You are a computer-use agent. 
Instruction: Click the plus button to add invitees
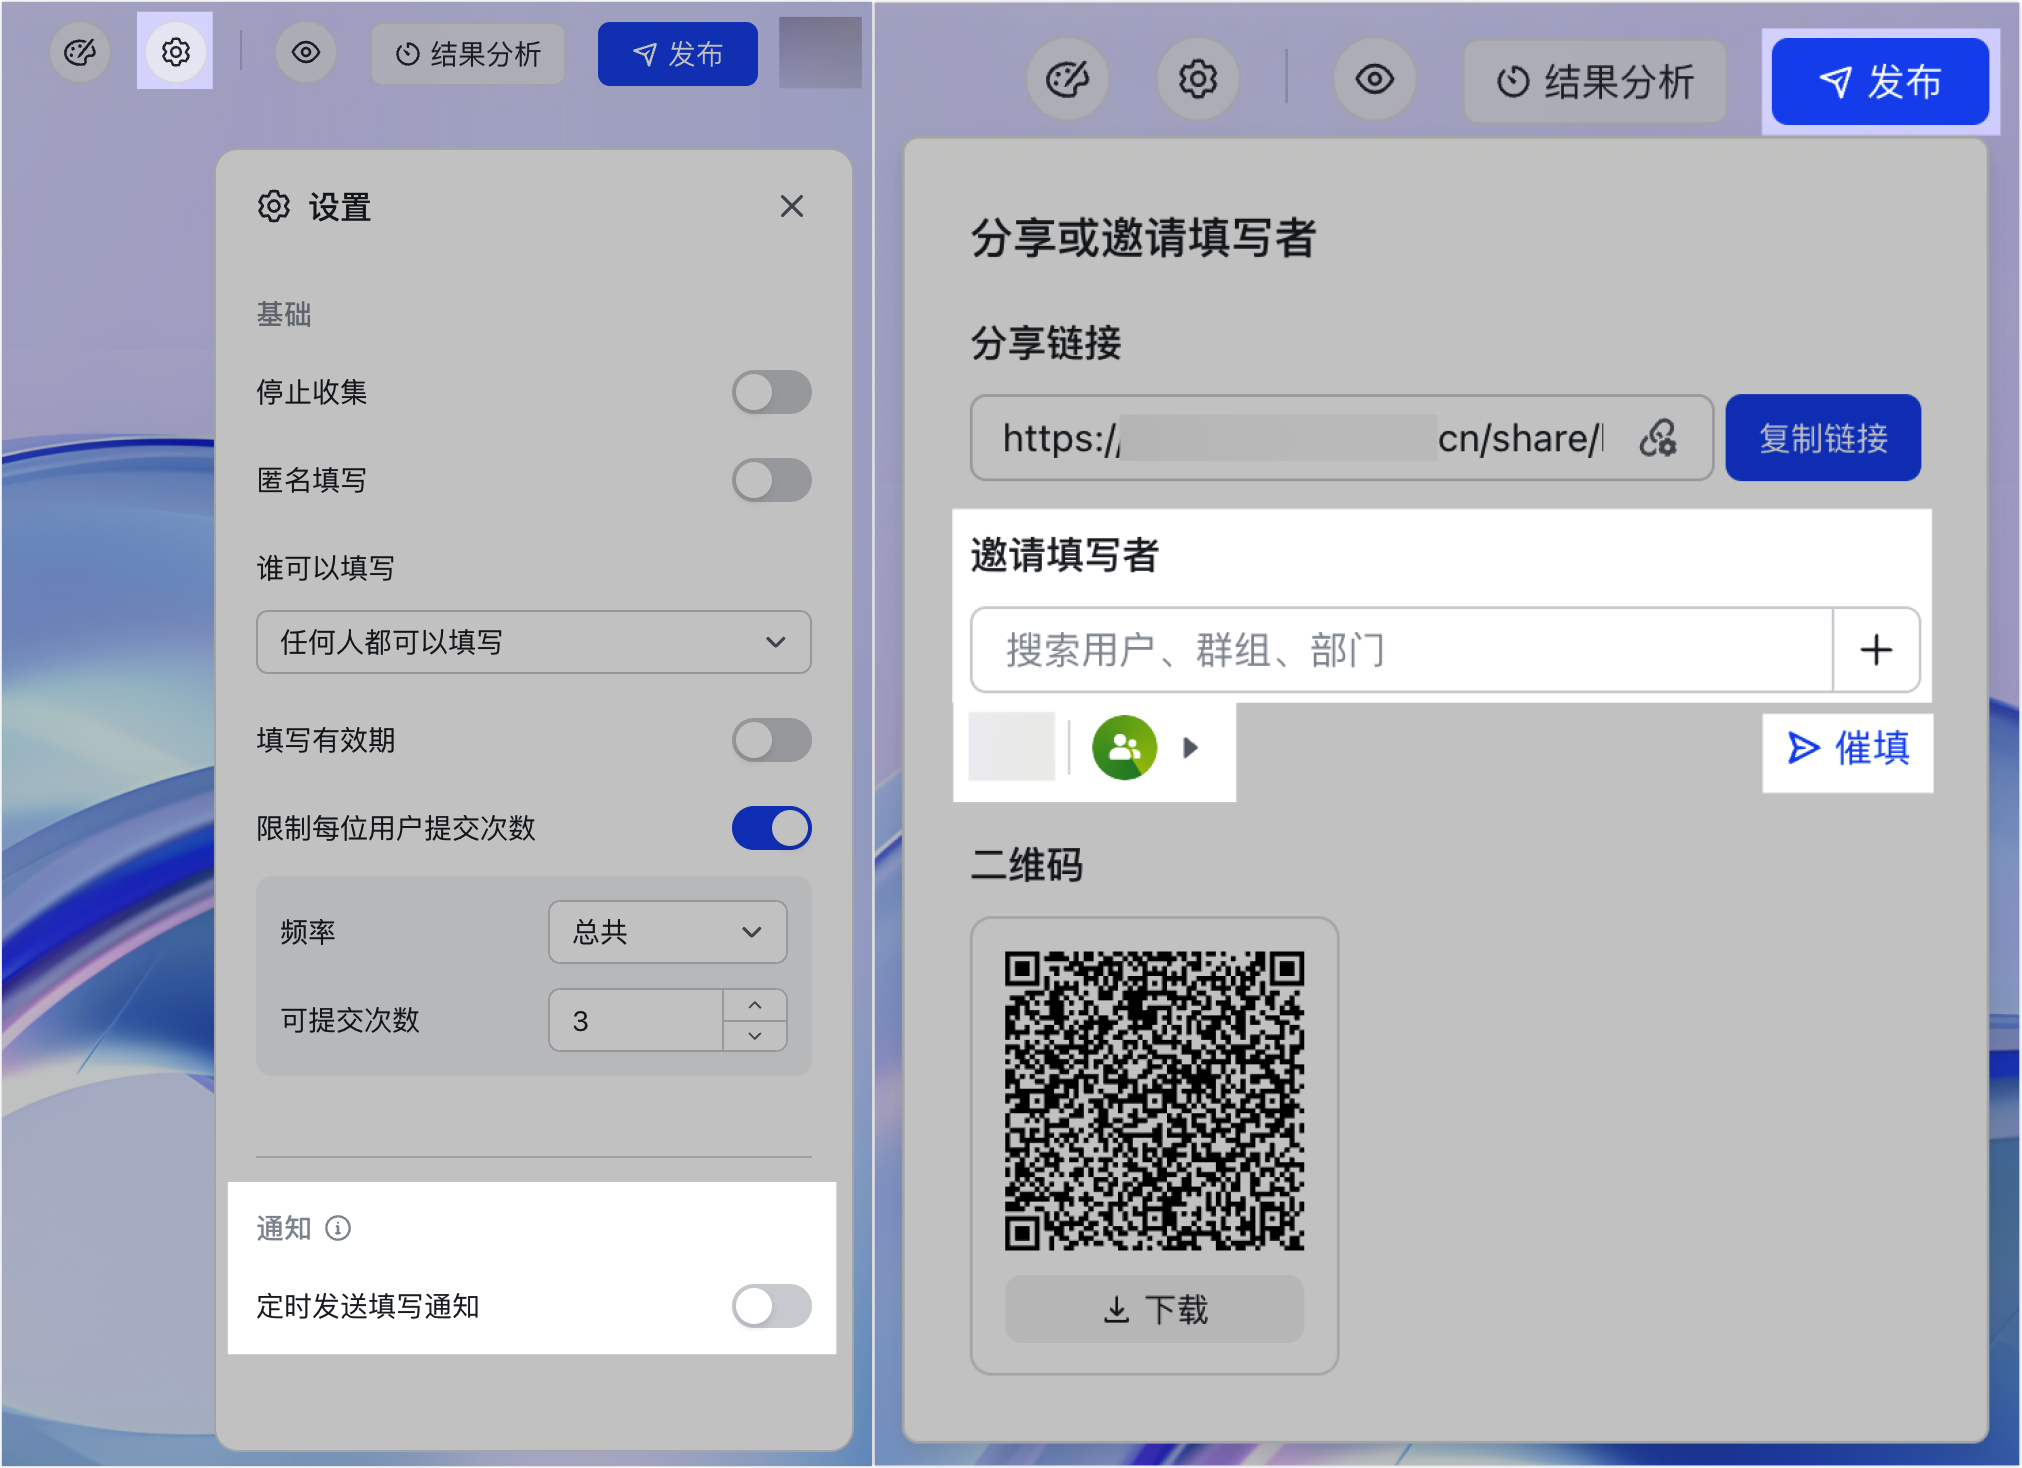click(x=1876, y=650)
